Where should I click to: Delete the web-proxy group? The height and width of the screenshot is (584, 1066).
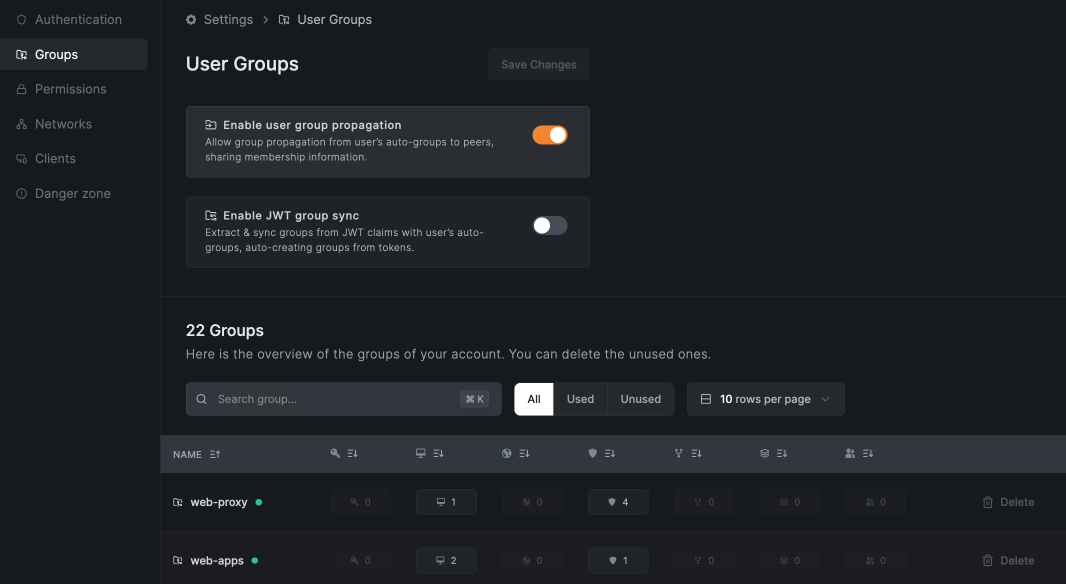pyautogui.click(x=1007, y=502)
